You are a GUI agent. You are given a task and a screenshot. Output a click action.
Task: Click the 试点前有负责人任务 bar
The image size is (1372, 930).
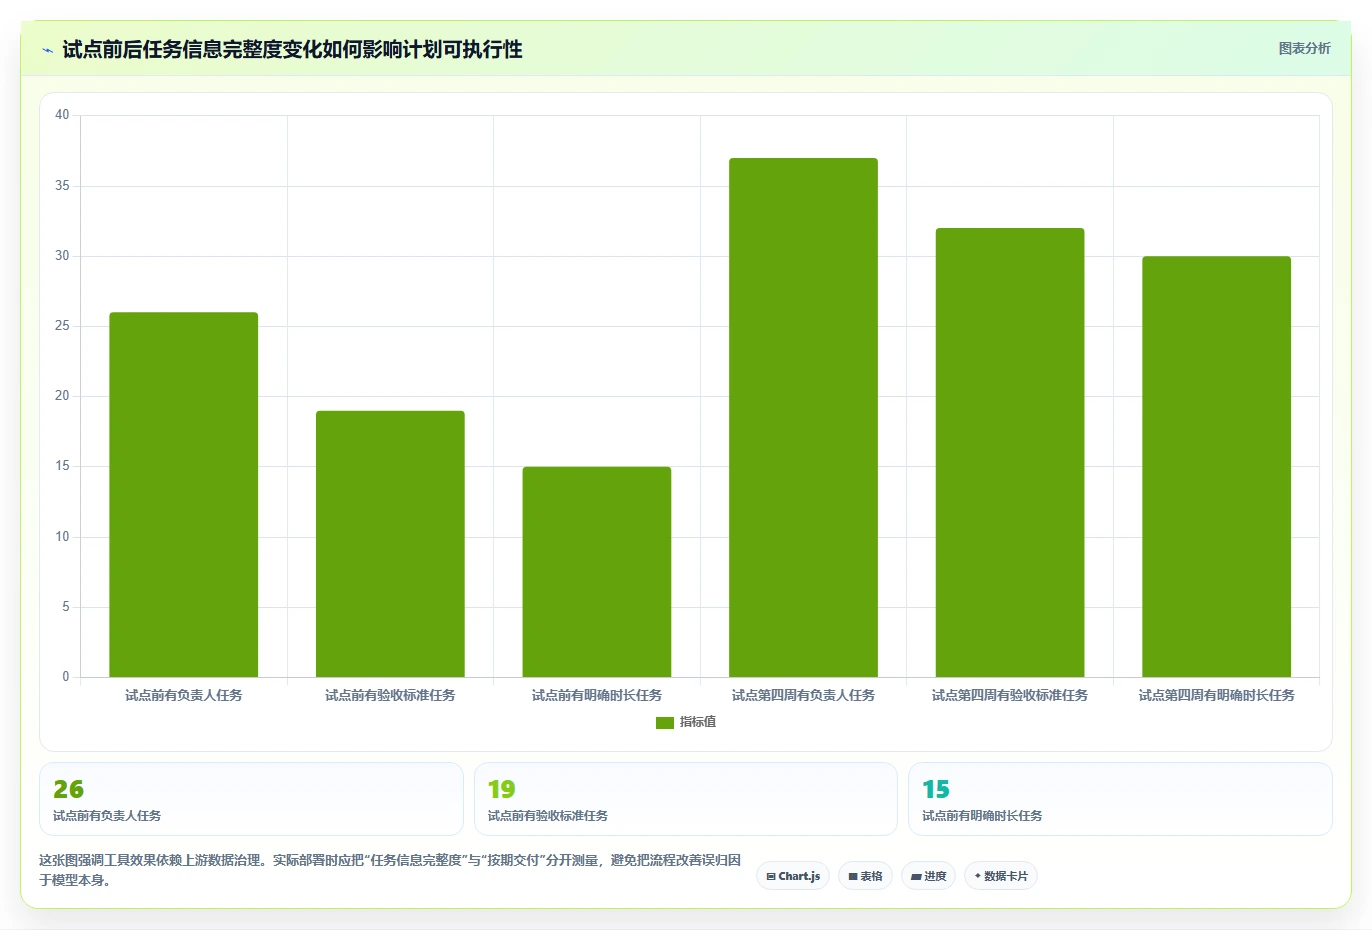tap(184, 495)
